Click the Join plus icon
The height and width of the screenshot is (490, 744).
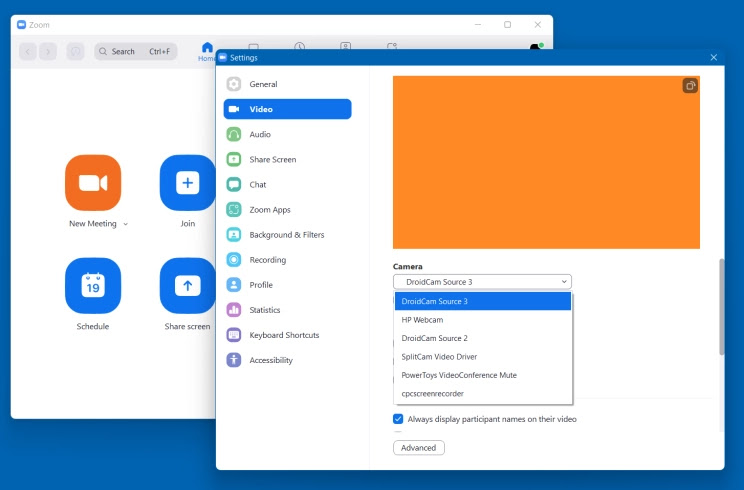tap(187, 183)
